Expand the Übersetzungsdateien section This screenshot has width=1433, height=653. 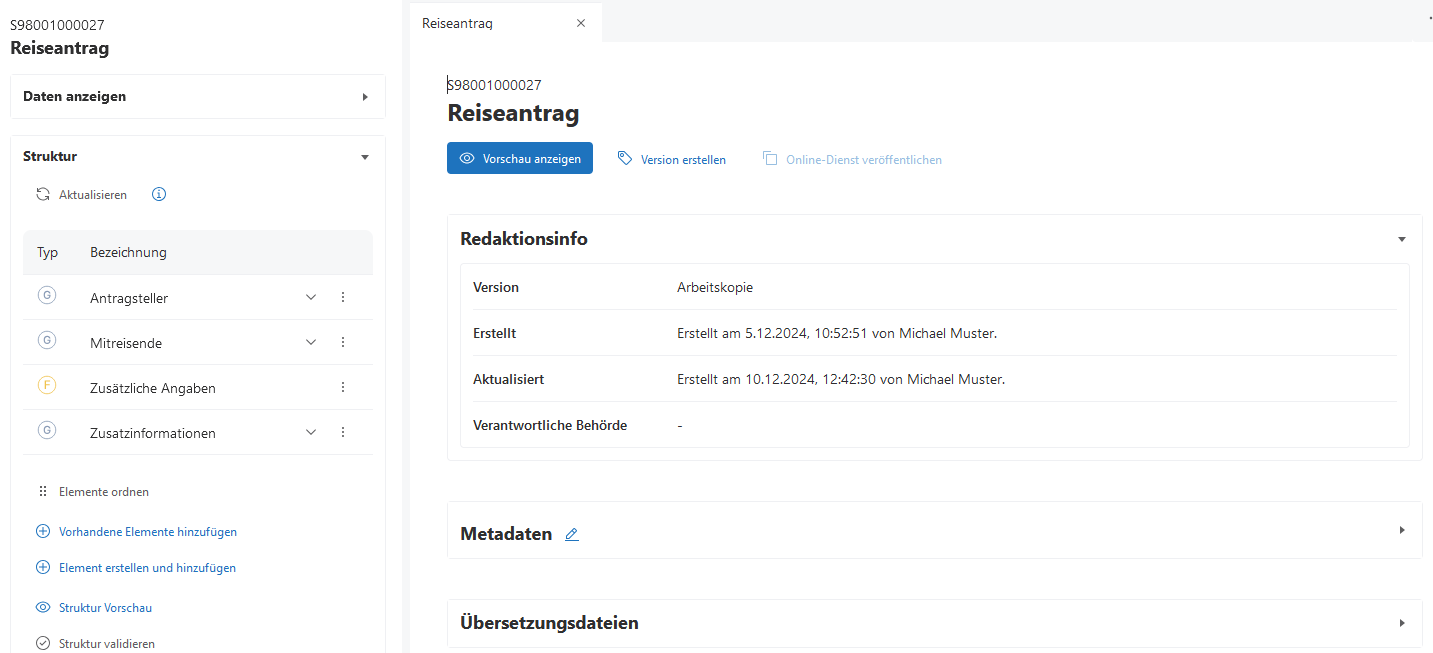[x=1402, y=623]
